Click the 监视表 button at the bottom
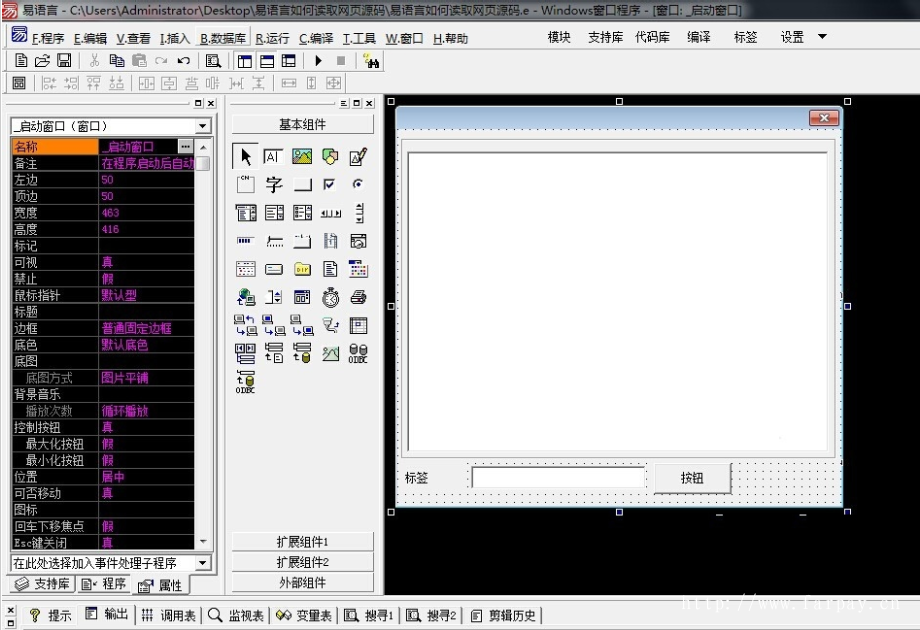This screenshot has height=630, width=920. point(239,614)
